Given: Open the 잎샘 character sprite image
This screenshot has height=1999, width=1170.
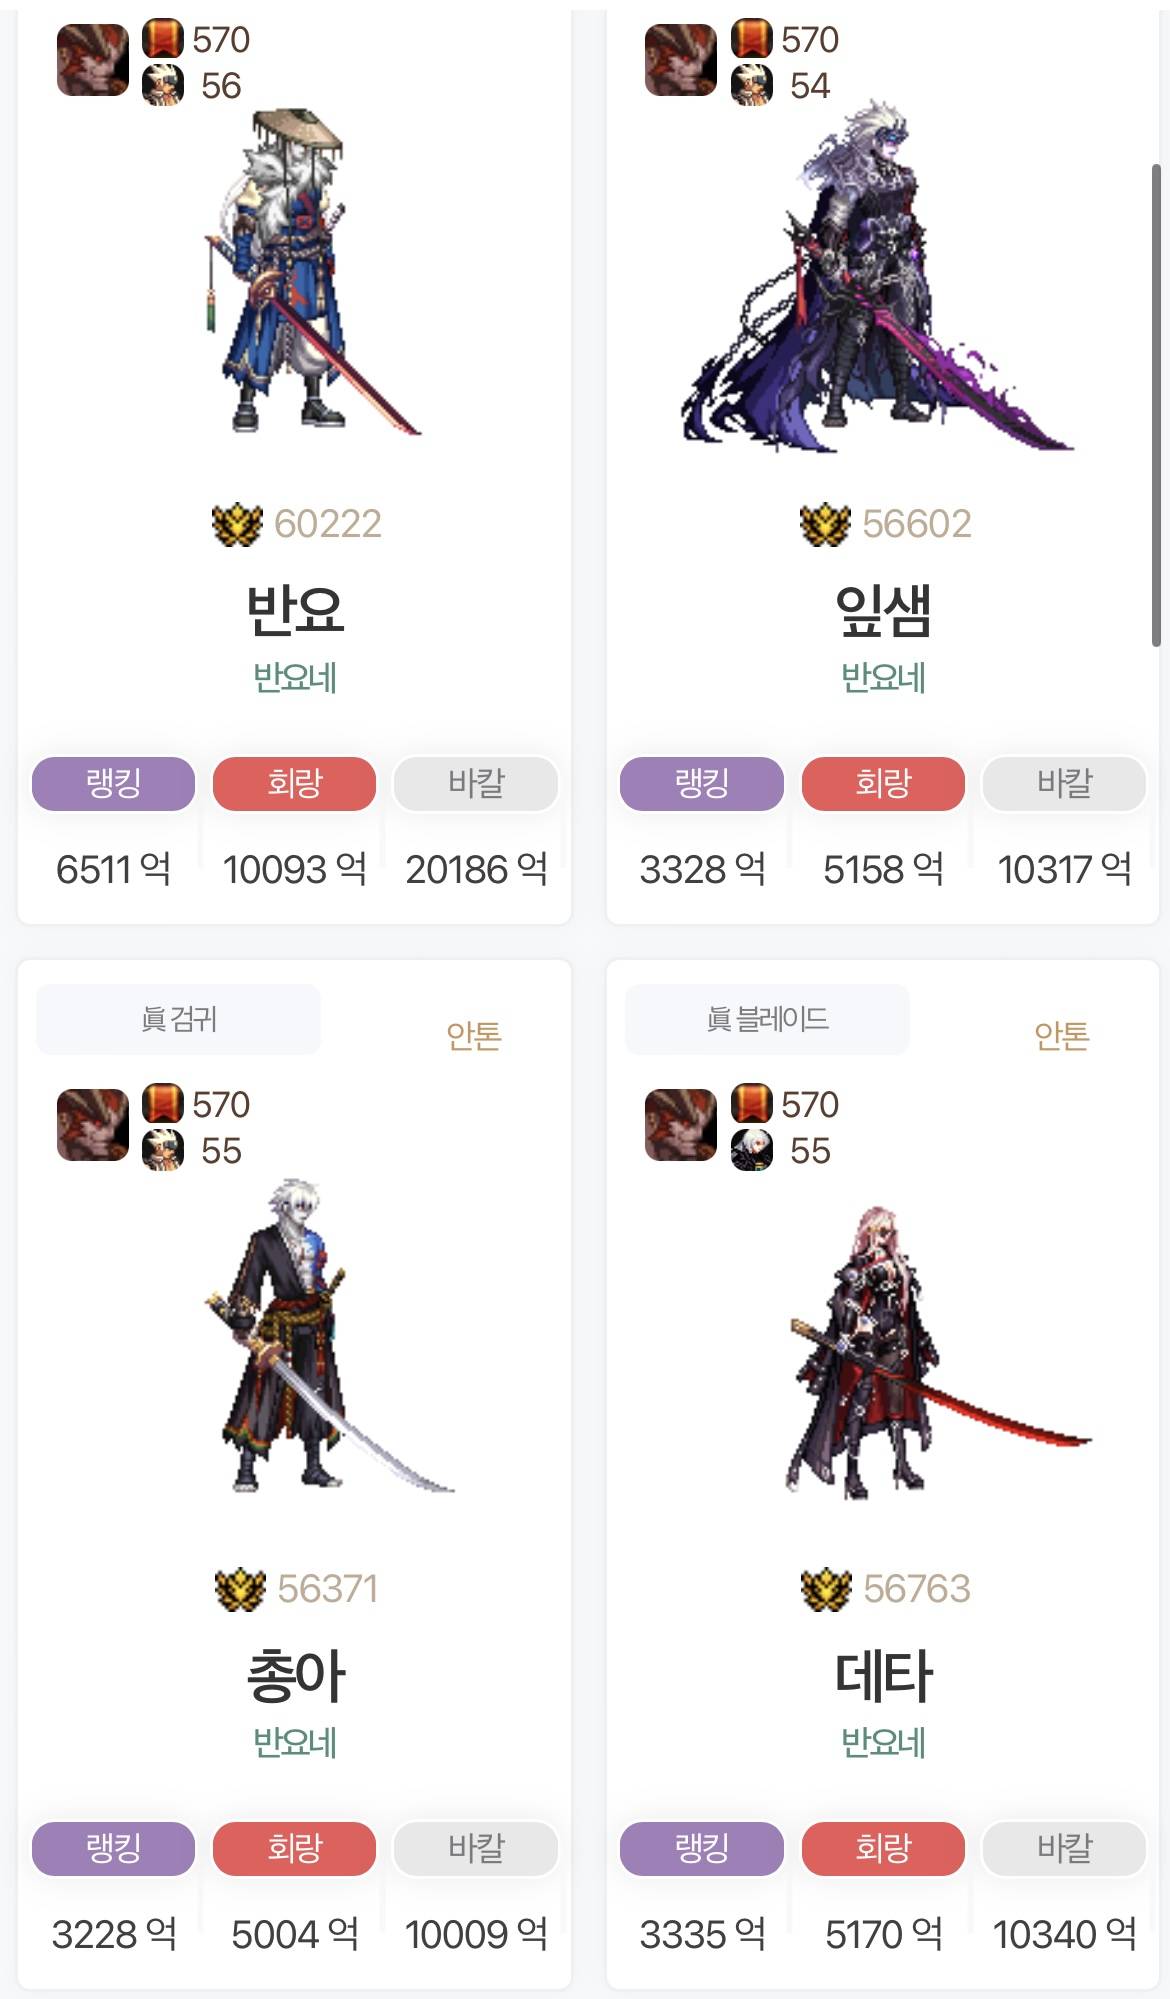Looking at the screenshot, I should [x=878, y=277].
